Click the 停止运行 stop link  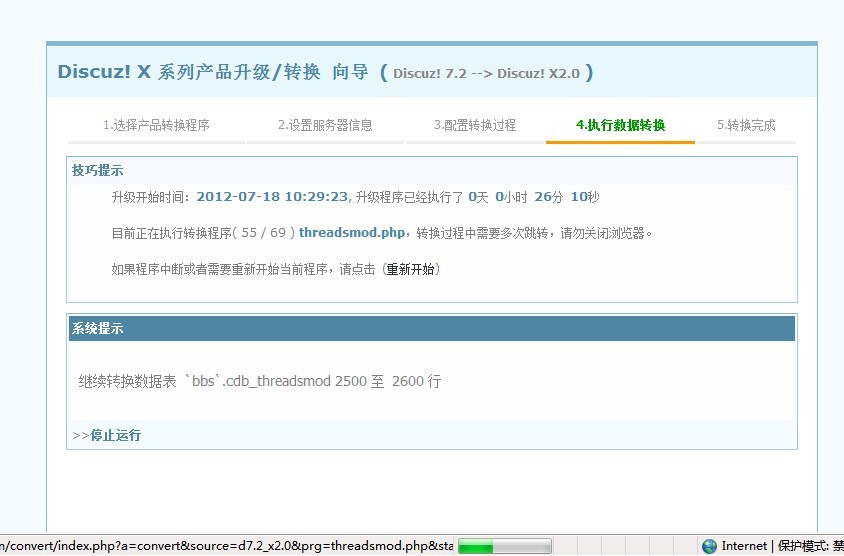click(115, 435)
